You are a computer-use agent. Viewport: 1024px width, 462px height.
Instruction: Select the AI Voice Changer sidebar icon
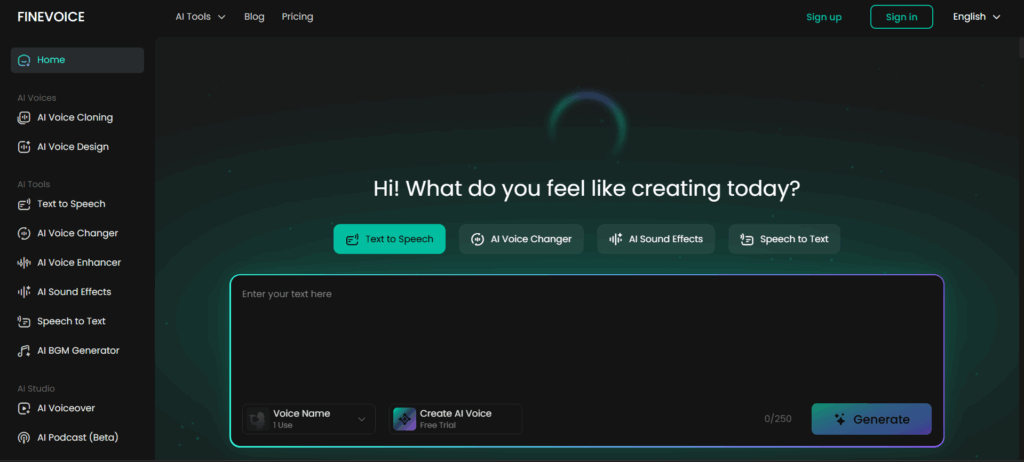[x=24, y=234]
